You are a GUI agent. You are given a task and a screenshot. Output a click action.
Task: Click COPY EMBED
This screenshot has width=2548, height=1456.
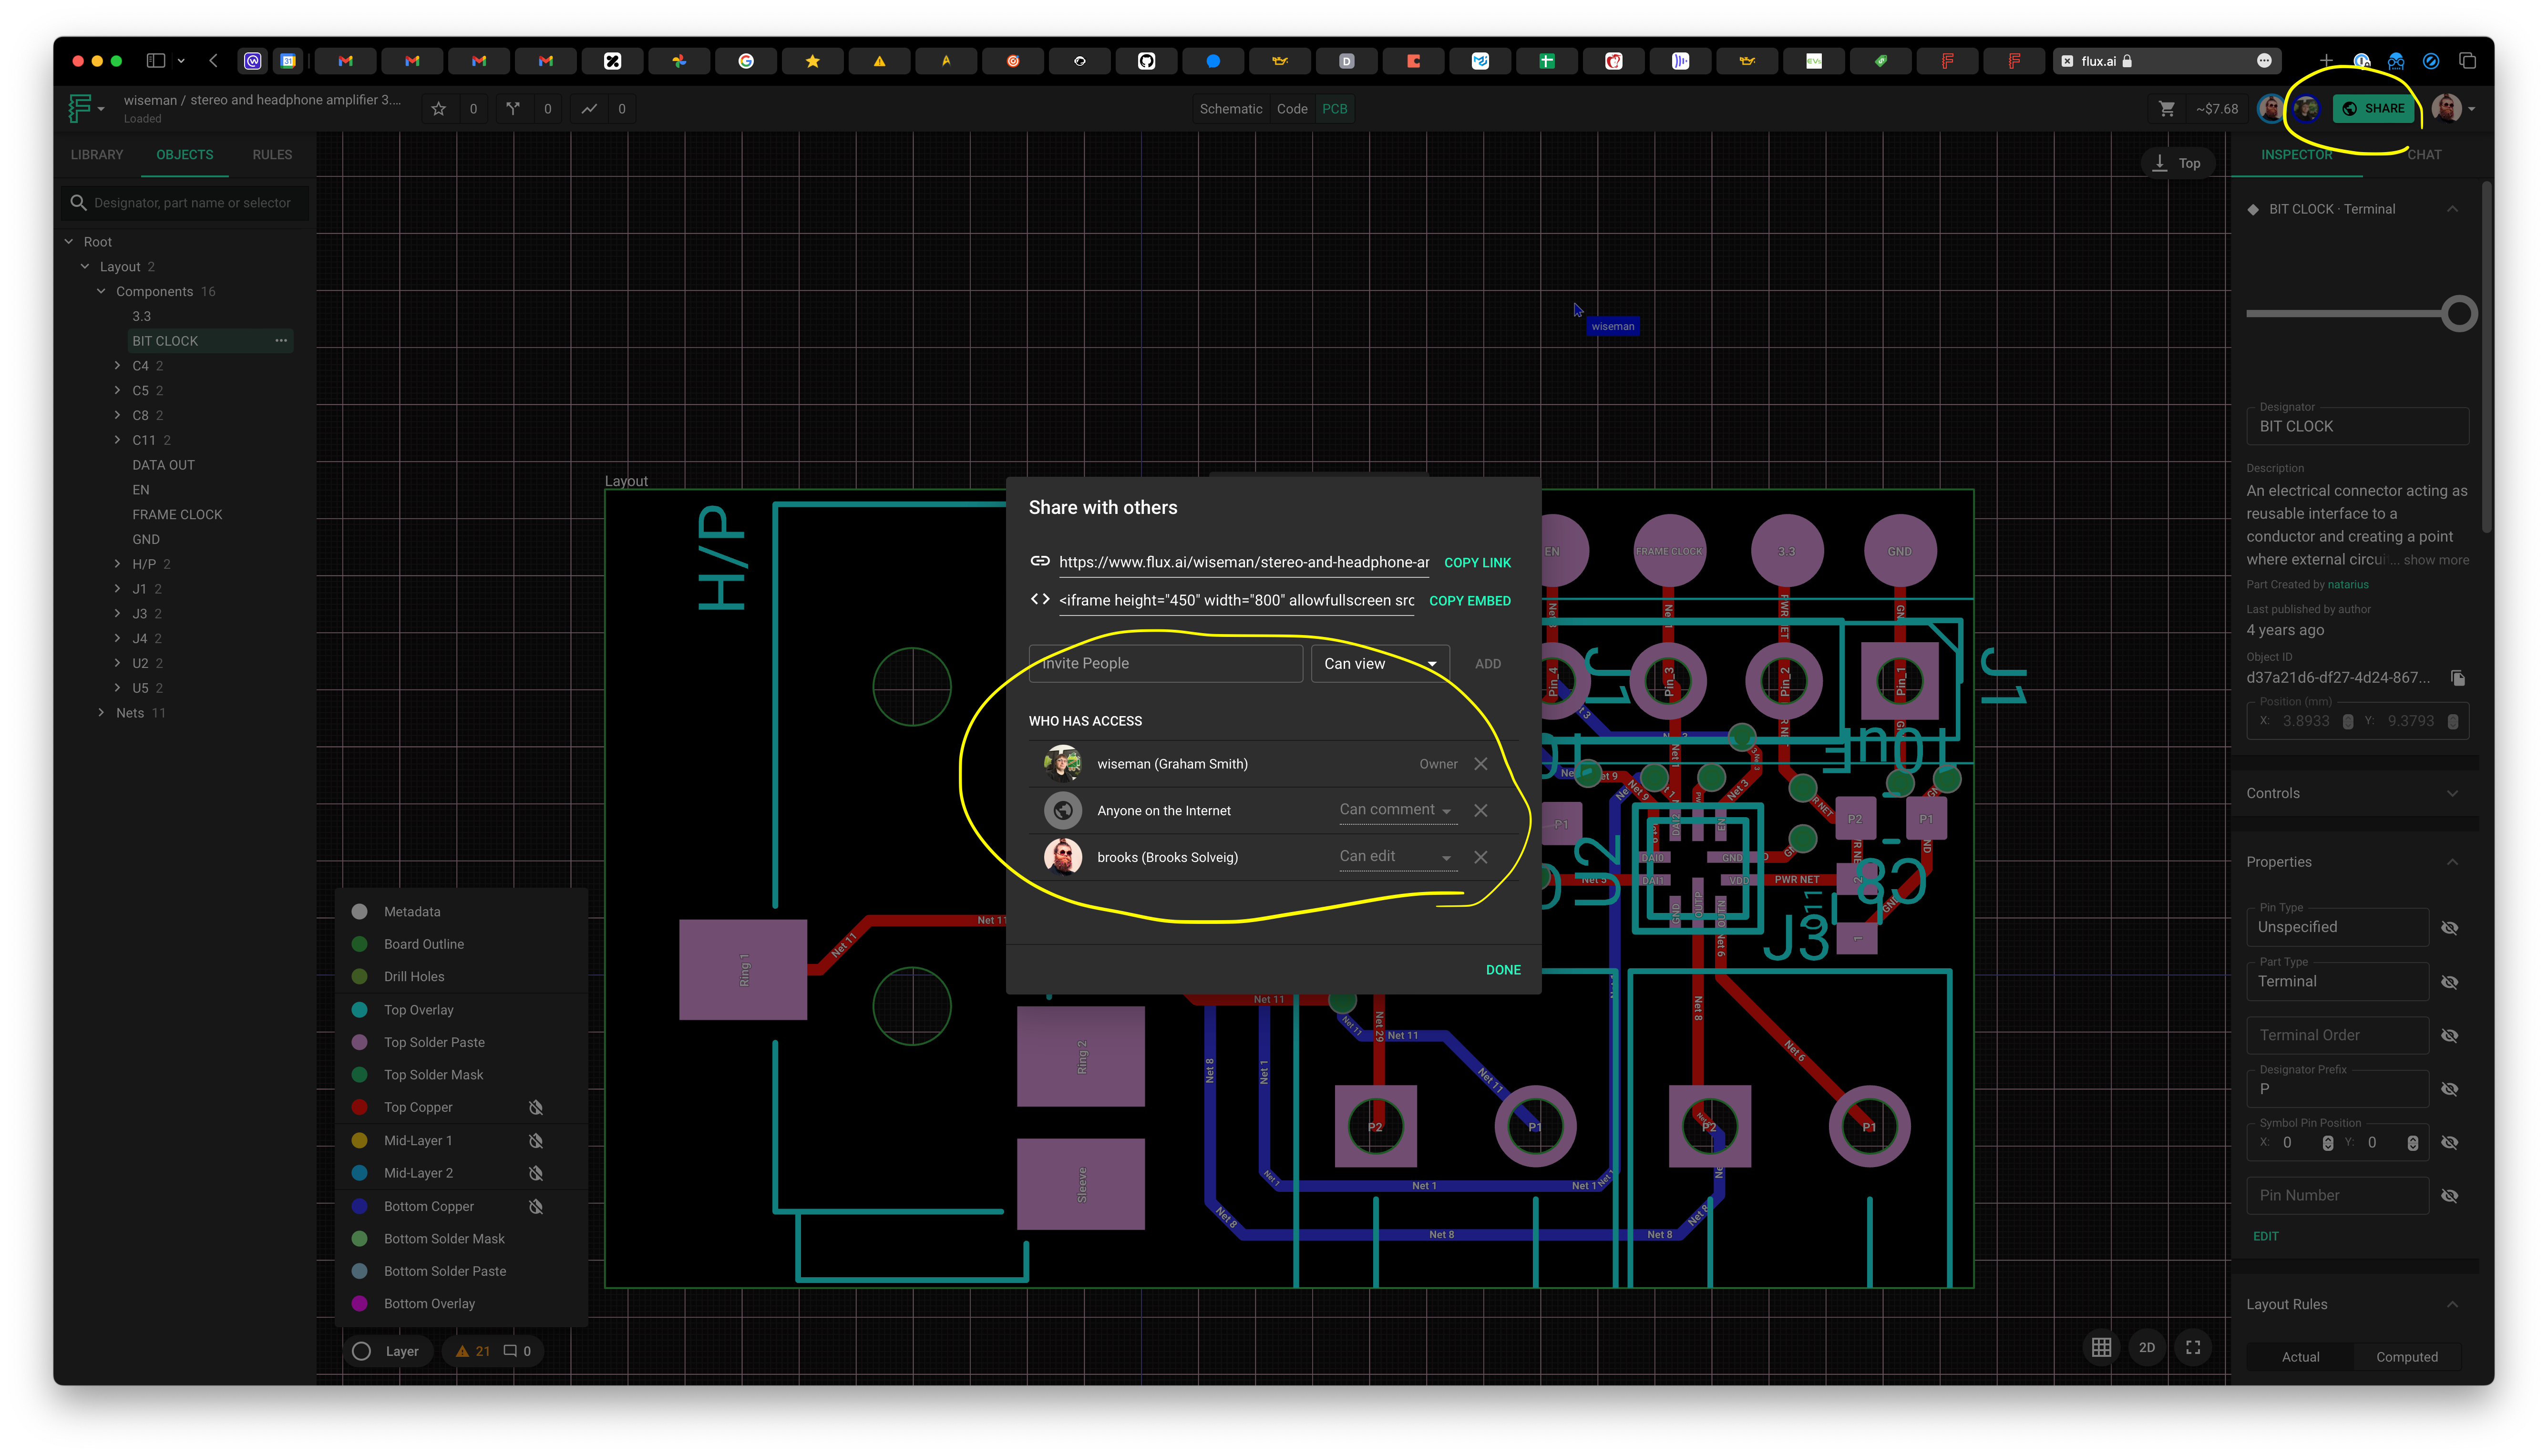pos(1469,601)
